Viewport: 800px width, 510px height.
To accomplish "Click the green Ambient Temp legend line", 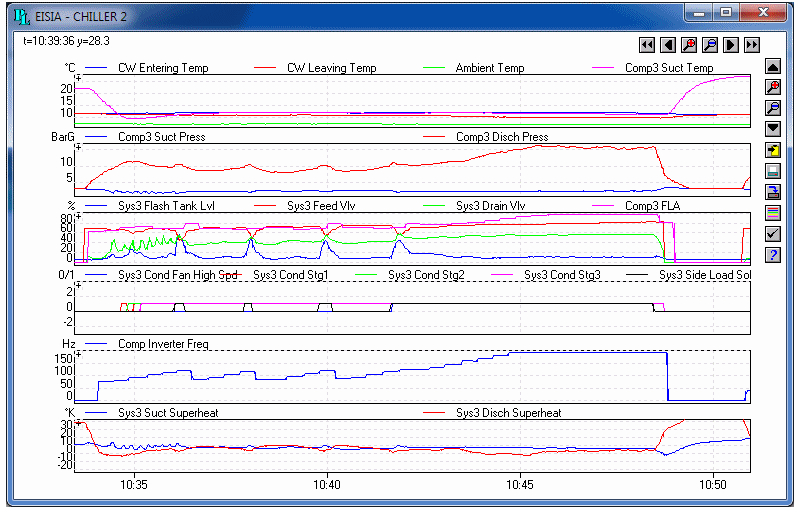I will [x=434, y=68].
